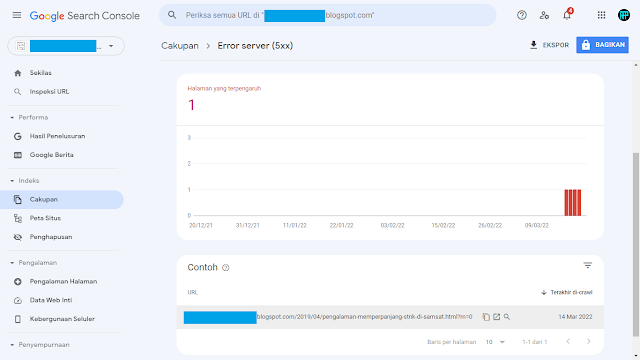Select Cakupan in sidebar

coord(62,200)
